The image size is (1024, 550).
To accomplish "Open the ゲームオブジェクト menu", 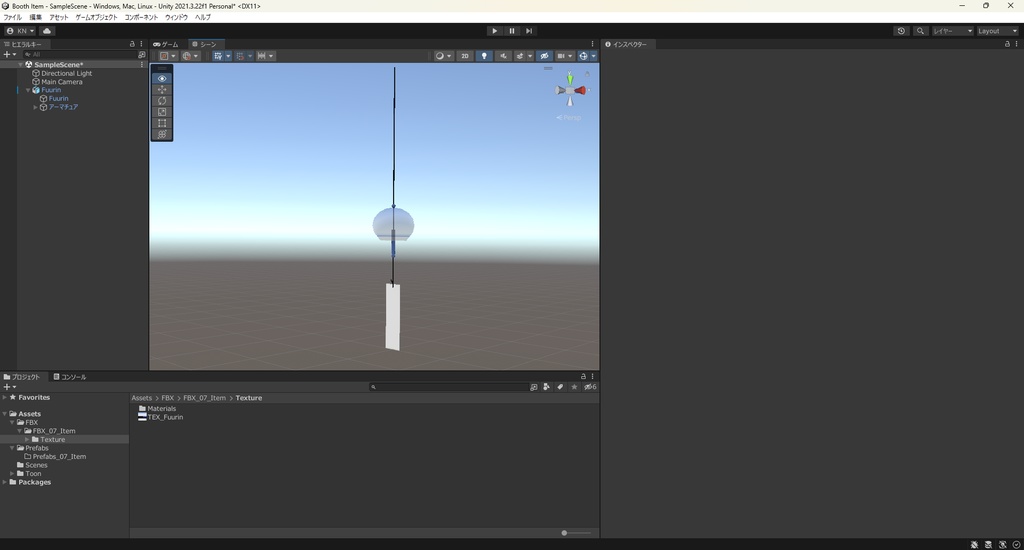I will (97, 17).
